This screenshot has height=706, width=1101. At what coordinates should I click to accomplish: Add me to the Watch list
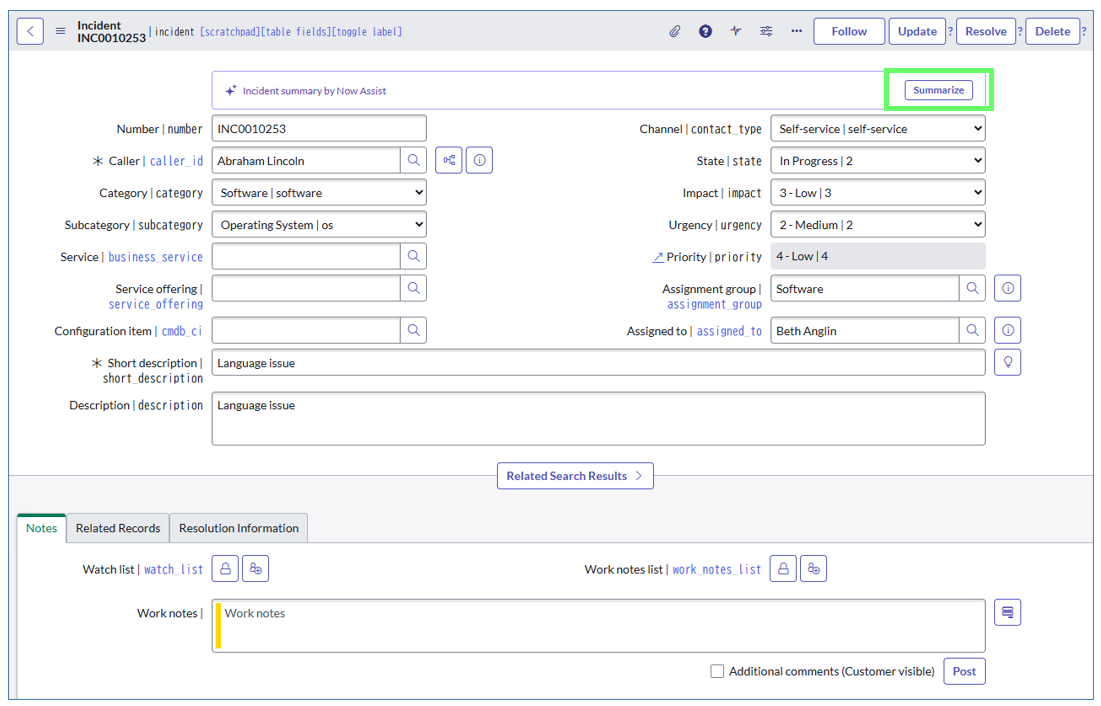256,568
